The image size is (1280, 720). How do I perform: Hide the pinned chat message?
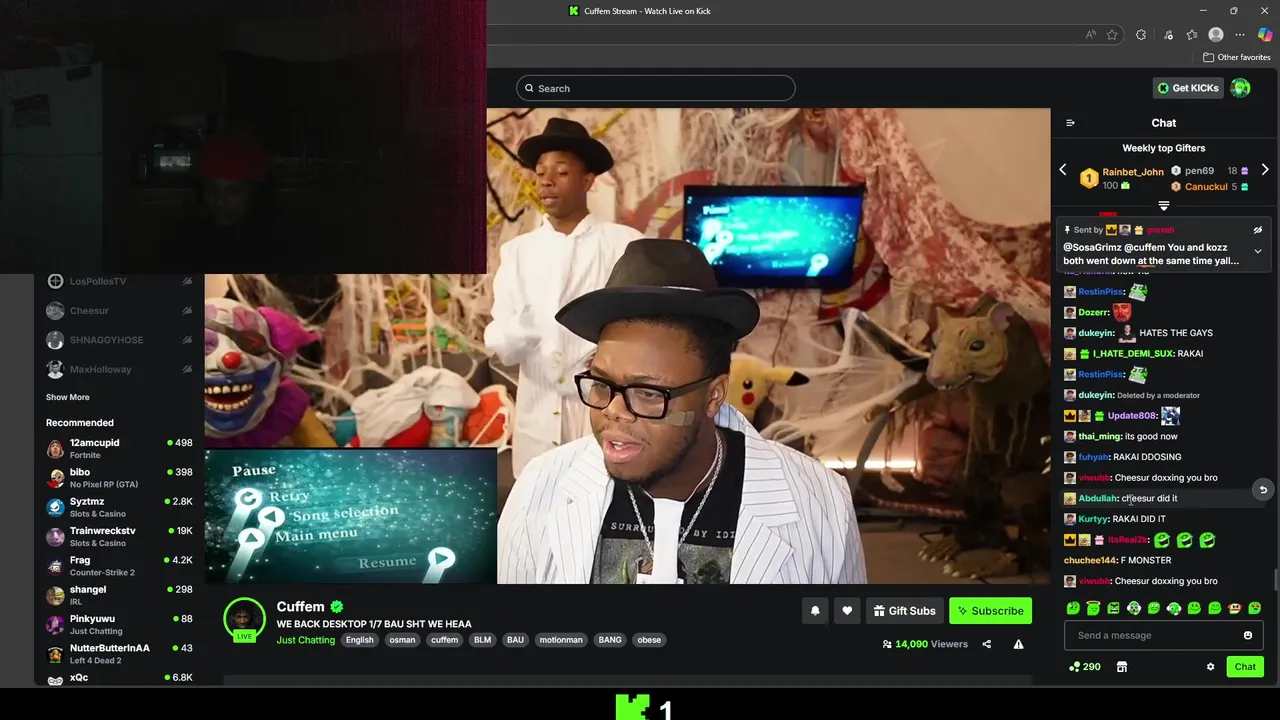click(x=1258, y=230)
